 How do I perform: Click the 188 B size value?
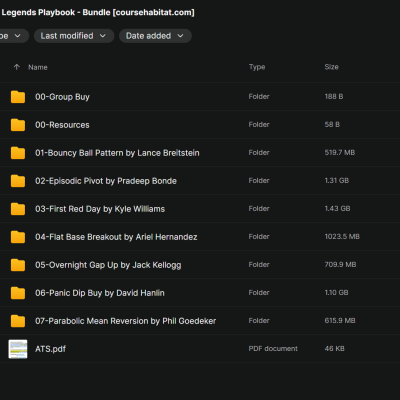point(334,96)
